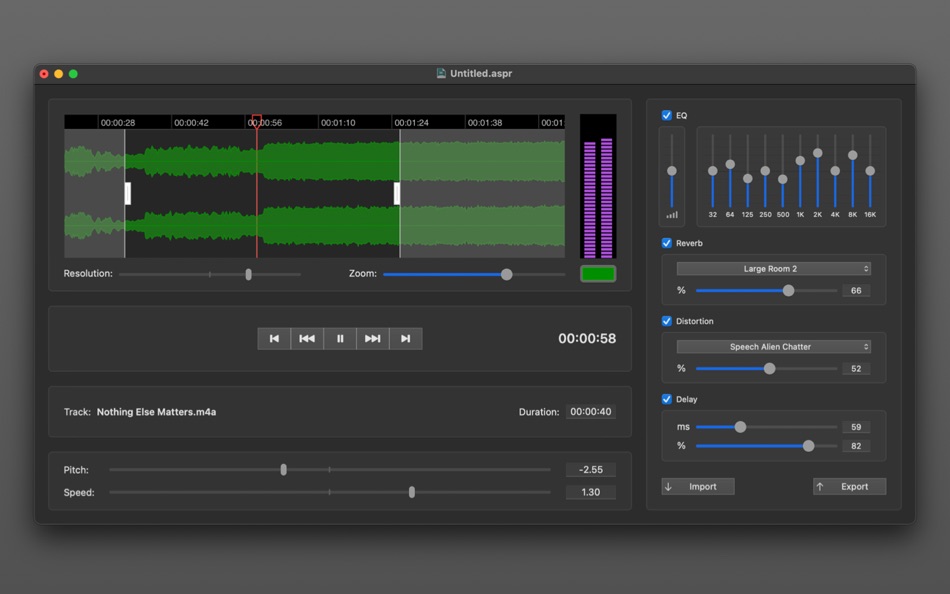Viewport: 950px width, 594px height.
Task: Click the 4K EQ band slider
Action: [835, 172]
